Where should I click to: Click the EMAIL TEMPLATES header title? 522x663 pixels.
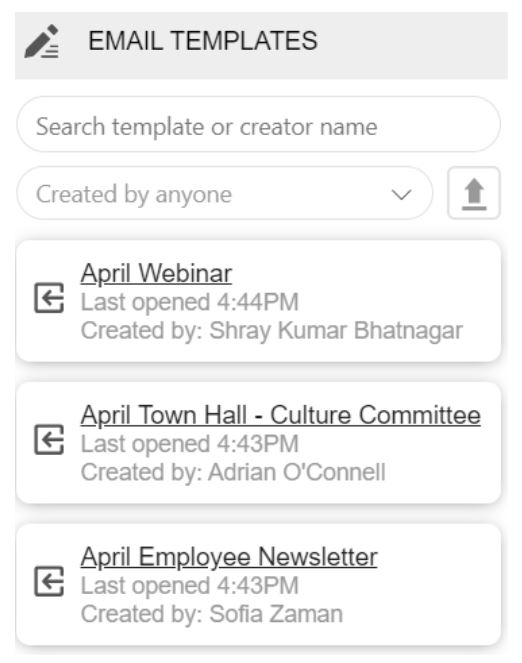203,41
